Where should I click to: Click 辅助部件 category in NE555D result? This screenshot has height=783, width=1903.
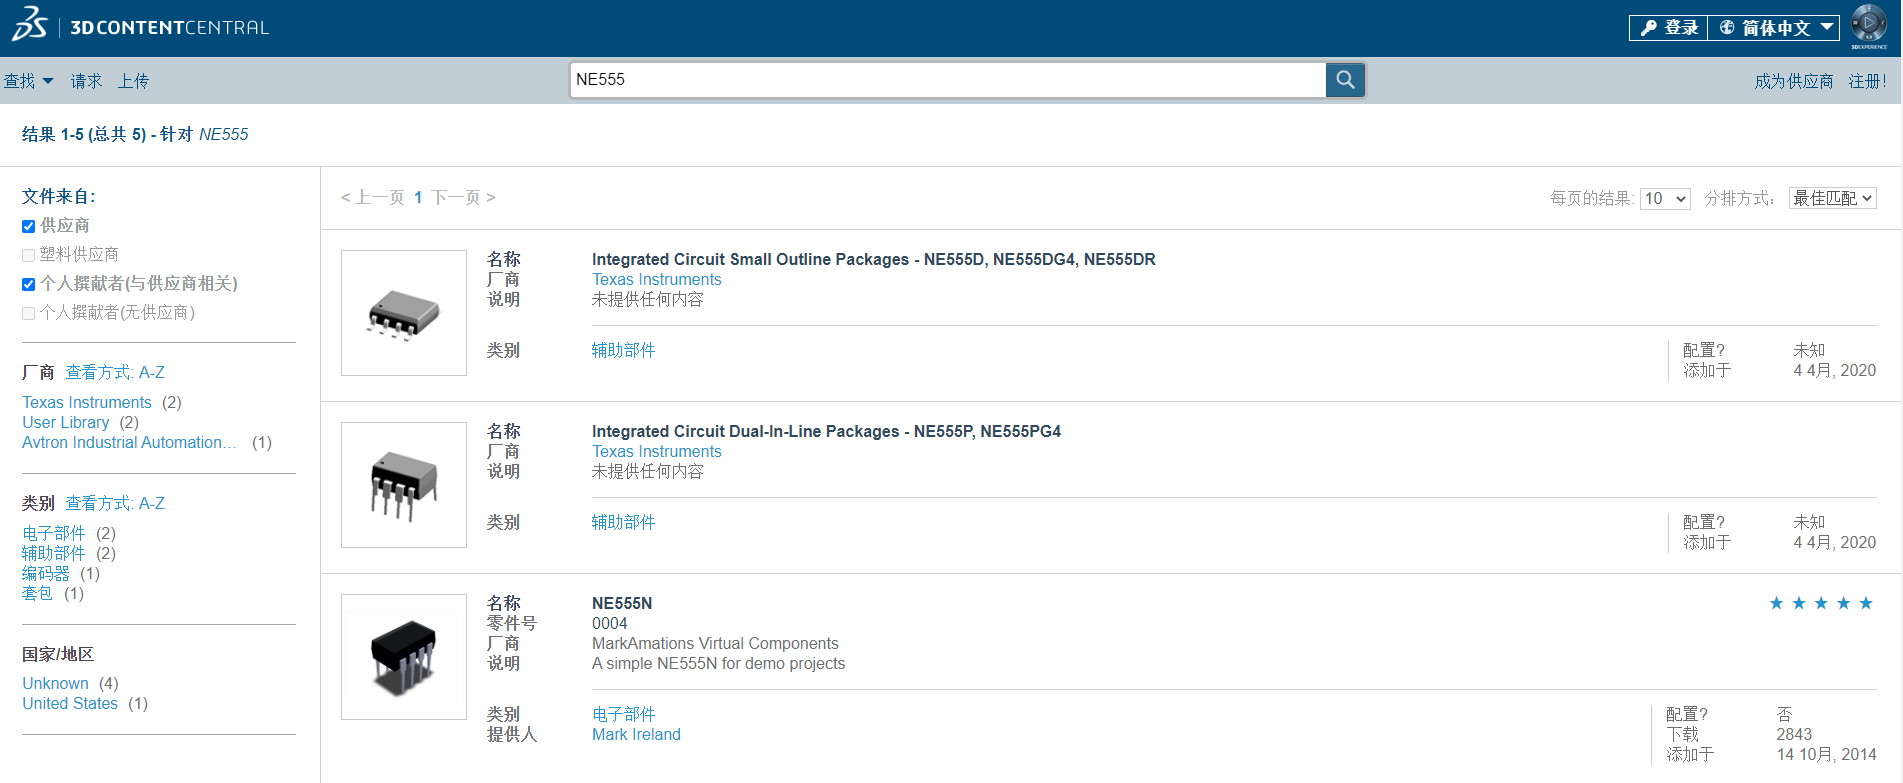(623, 350)
